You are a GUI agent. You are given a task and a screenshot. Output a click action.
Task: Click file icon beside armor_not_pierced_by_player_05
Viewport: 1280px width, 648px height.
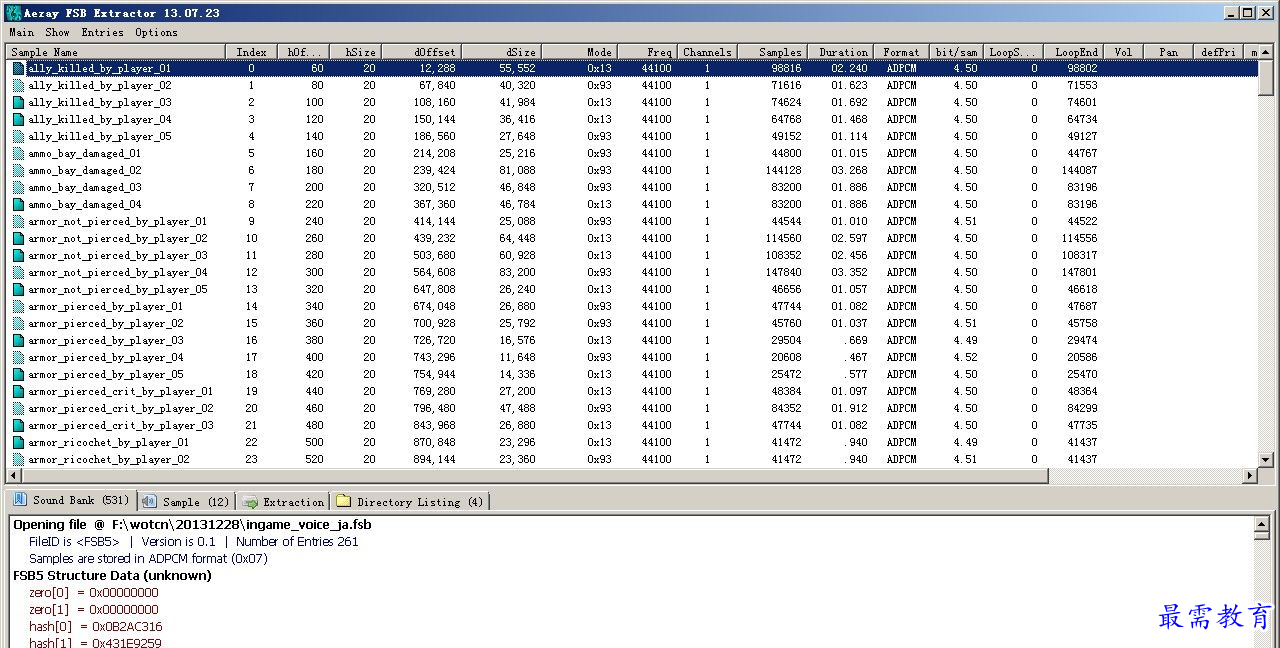[18, 289]
